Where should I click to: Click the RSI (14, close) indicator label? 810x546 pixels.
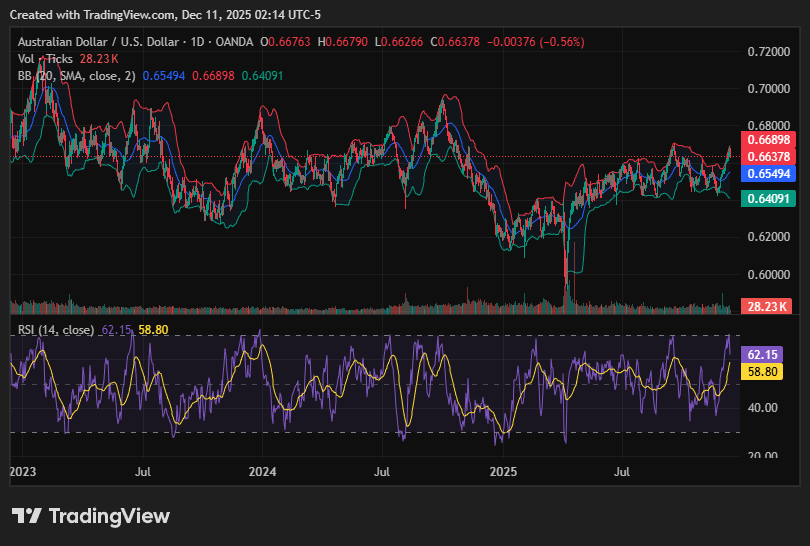[56, 330]
